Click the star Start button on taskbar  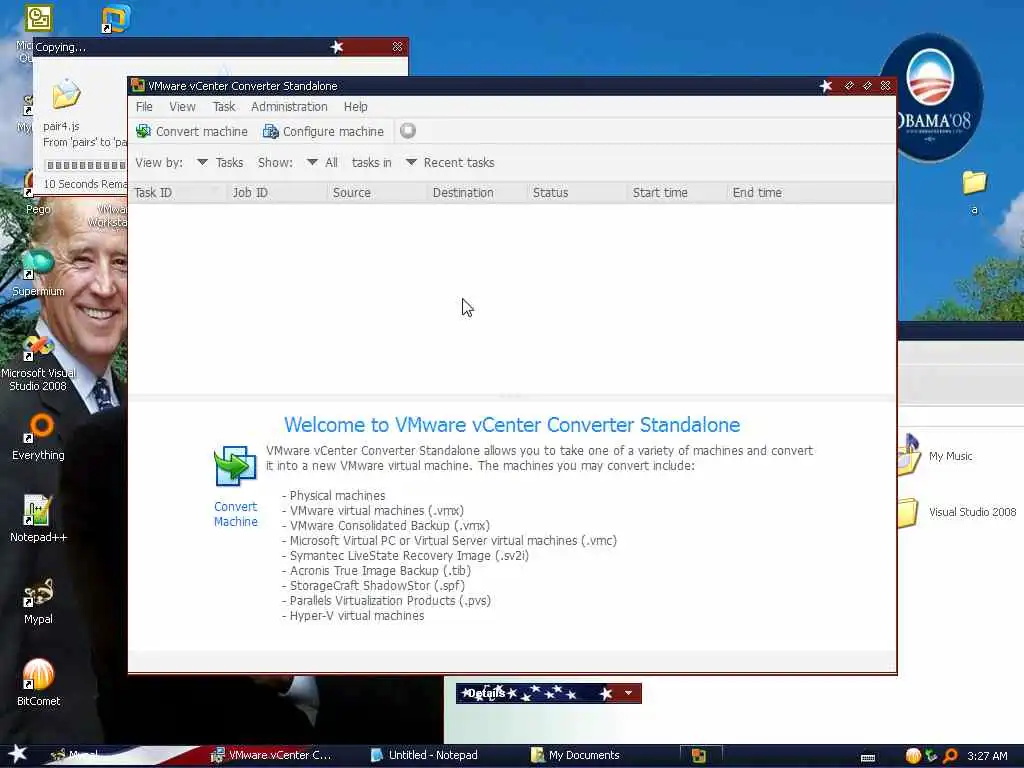[x=18, y=754]
